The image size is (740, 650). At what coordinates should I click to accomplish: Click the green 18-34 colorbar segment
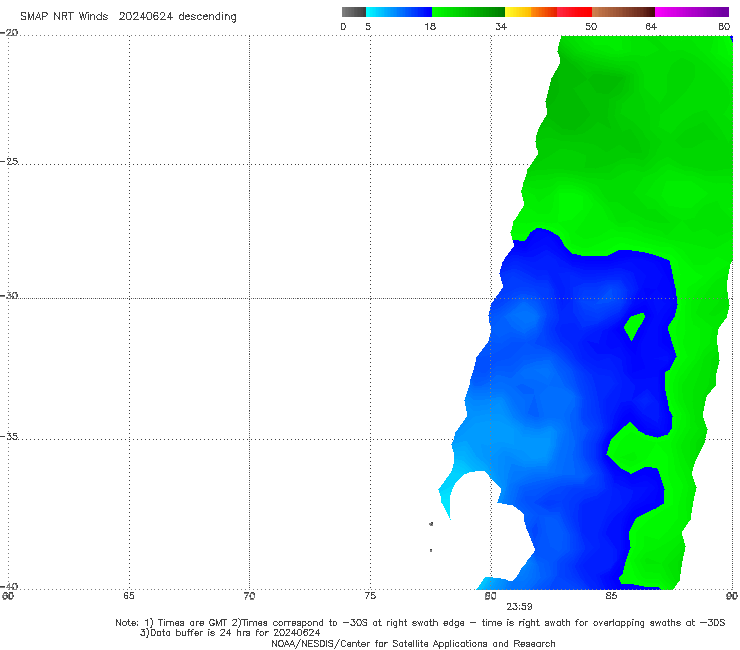[x=468, y=12]
